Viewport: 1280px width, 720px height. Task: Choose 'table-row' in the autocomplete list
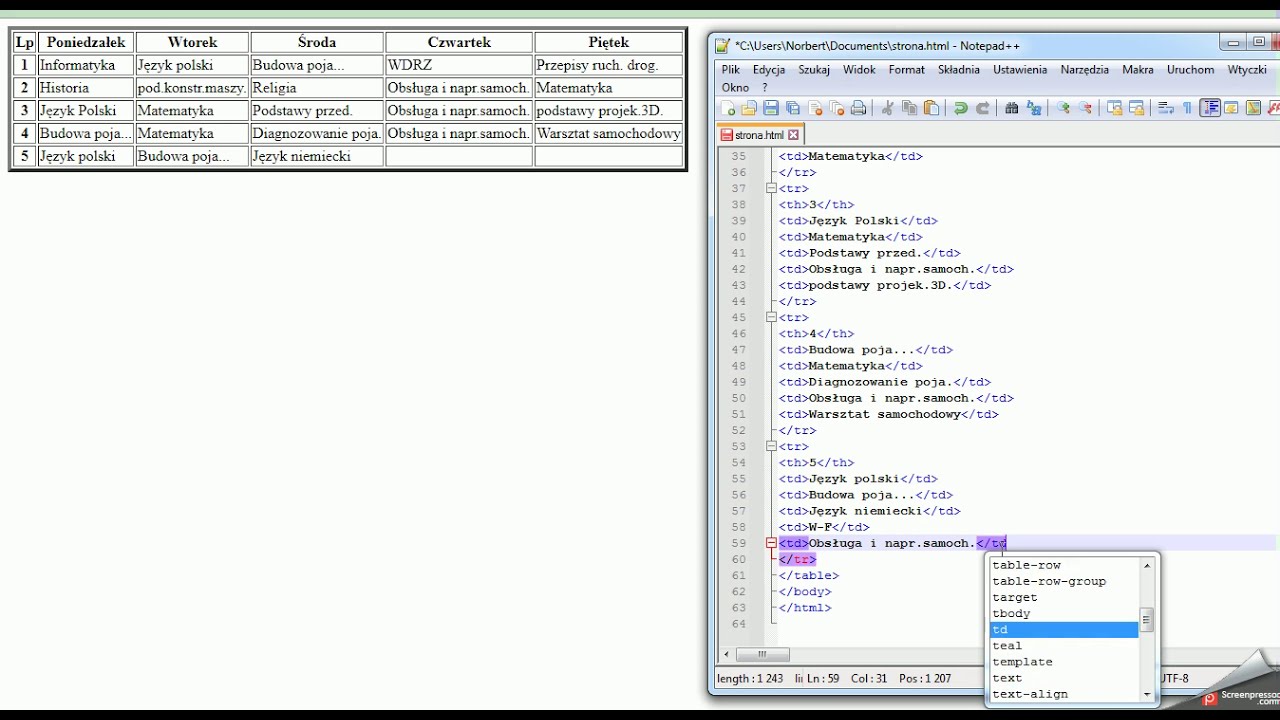[1064, 565]
